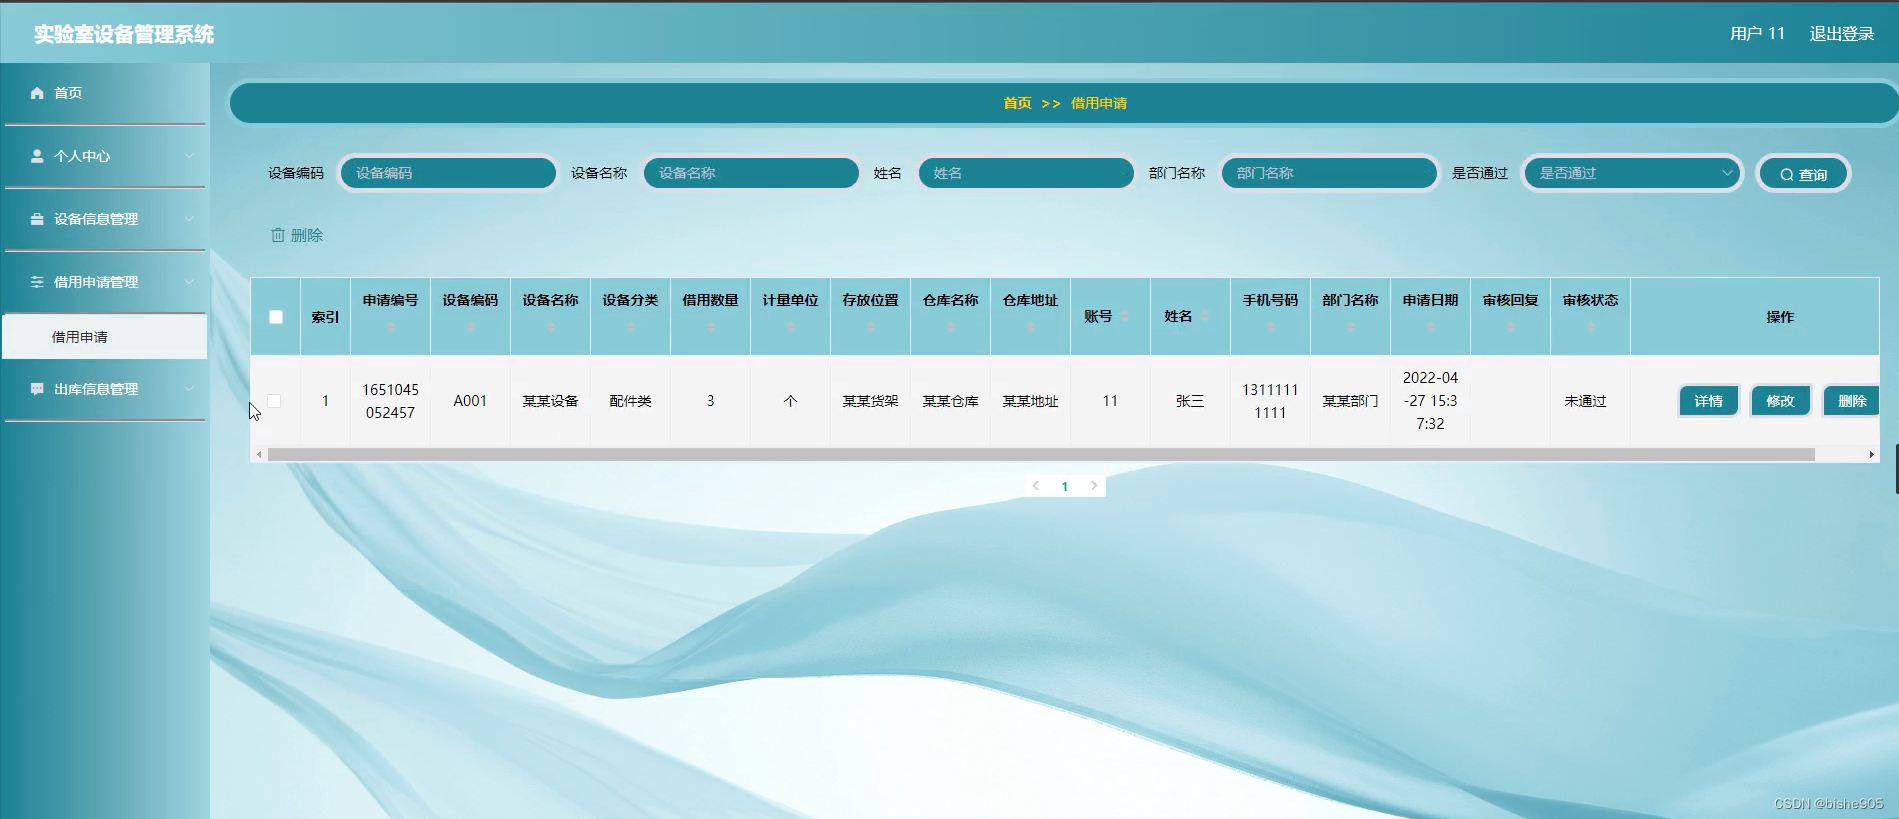Click 修改 for the 张三 row
The image size is (1899, 819).
point(1780,401)
